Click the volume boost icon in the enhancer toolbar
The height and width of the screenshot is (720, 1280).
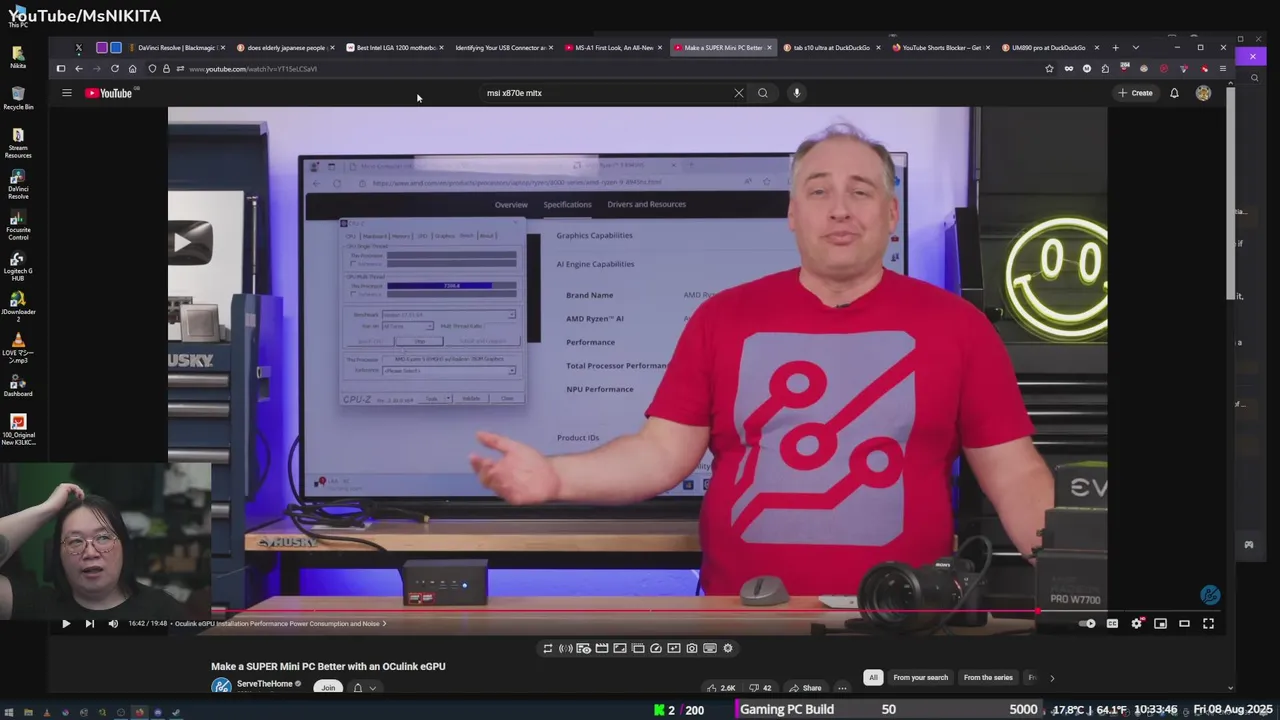pos(566,649)
